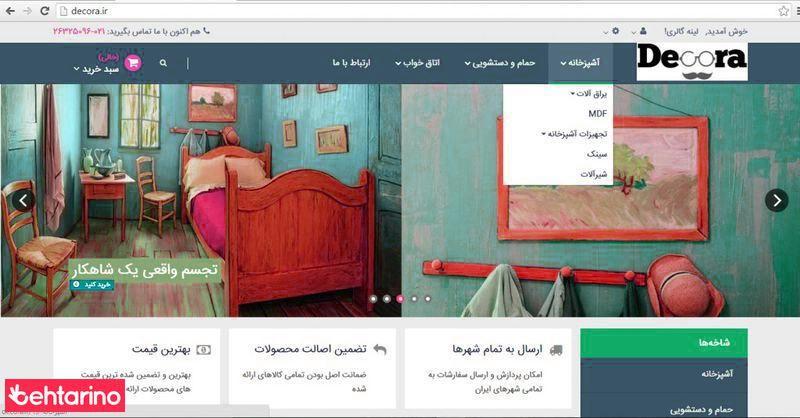The width and height of the screenshot is (800, 418).
Task: Go back using browser back arrow
Action: click(10, 11)
